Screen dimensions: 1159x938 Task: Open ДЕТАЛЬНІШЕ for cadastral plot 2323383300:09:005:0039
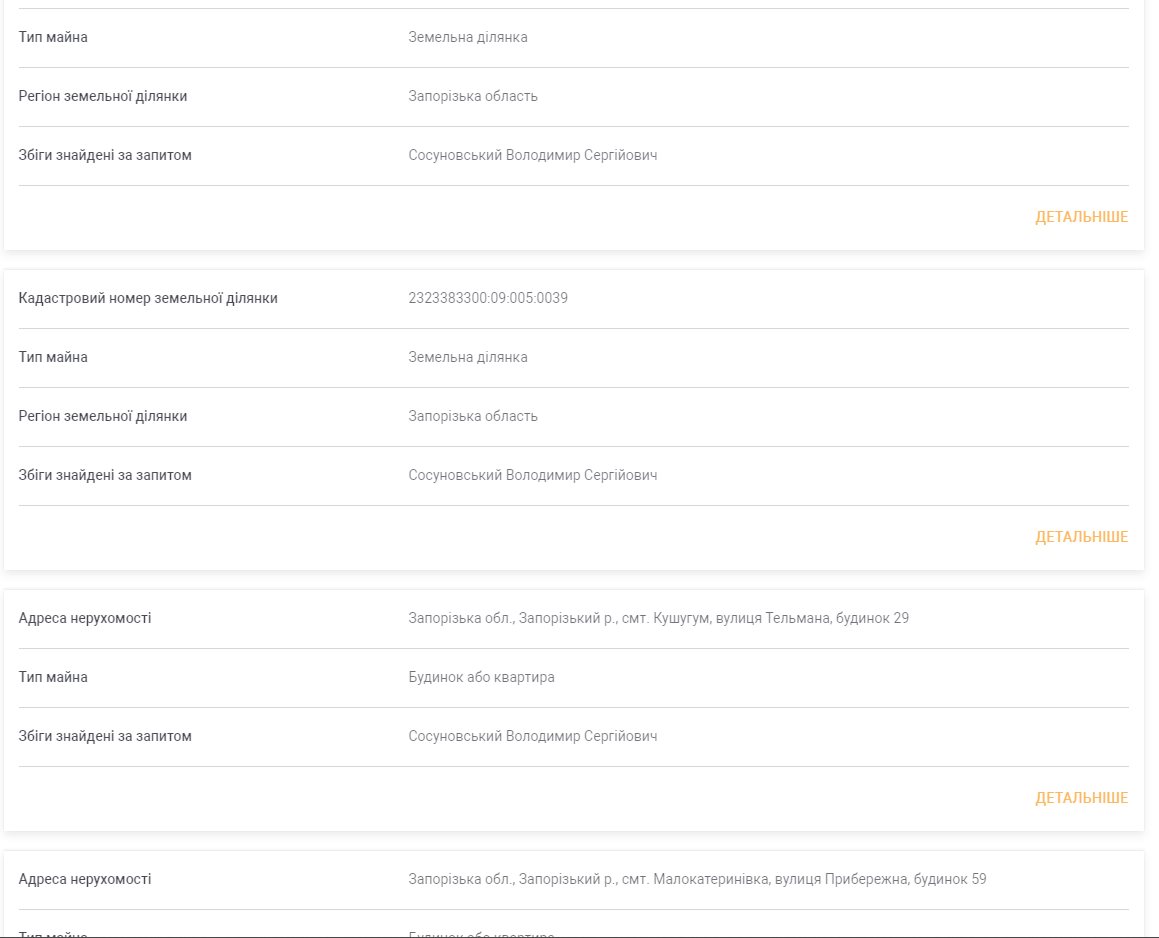coord(1081,537)
